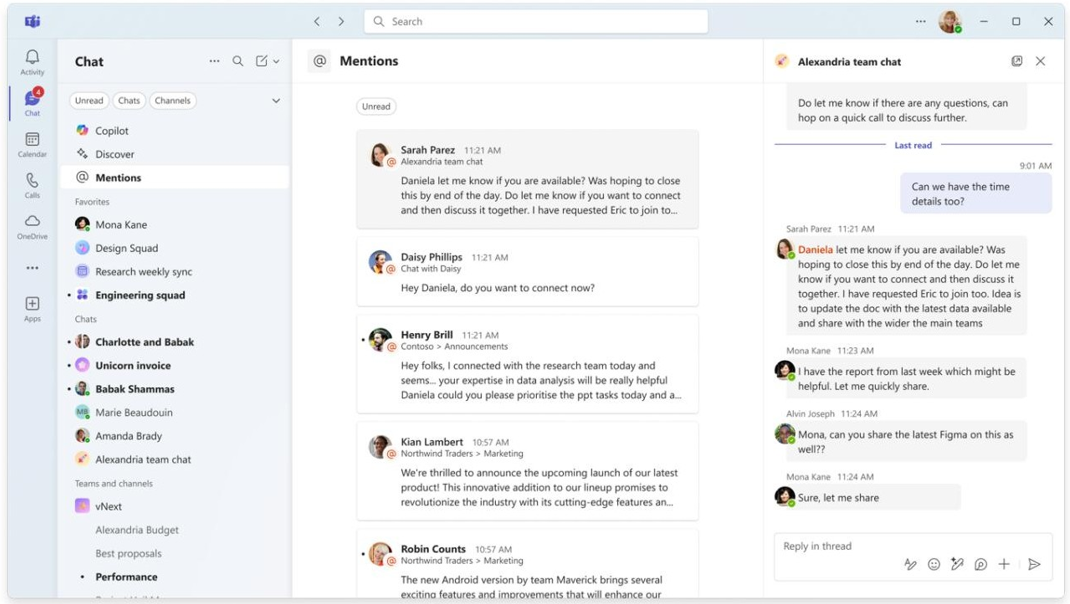Expand the chat filter chevron
Image resolution: width=1070 pixels, height=604 pixels.
276,101
